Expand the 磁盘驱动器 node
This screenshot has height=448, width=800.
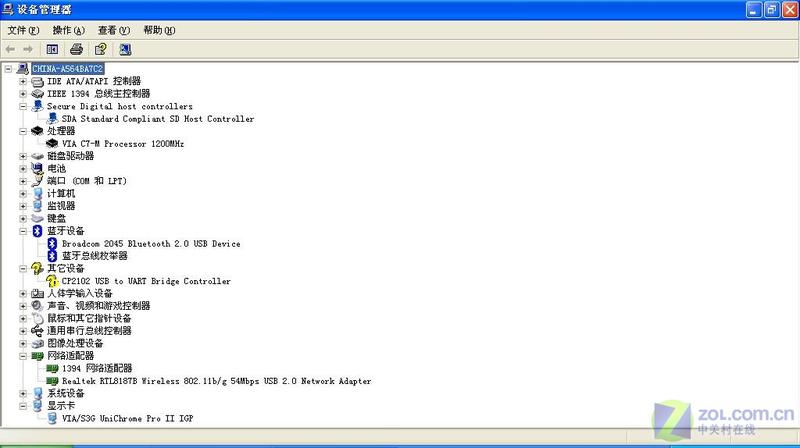click(23, 156)
